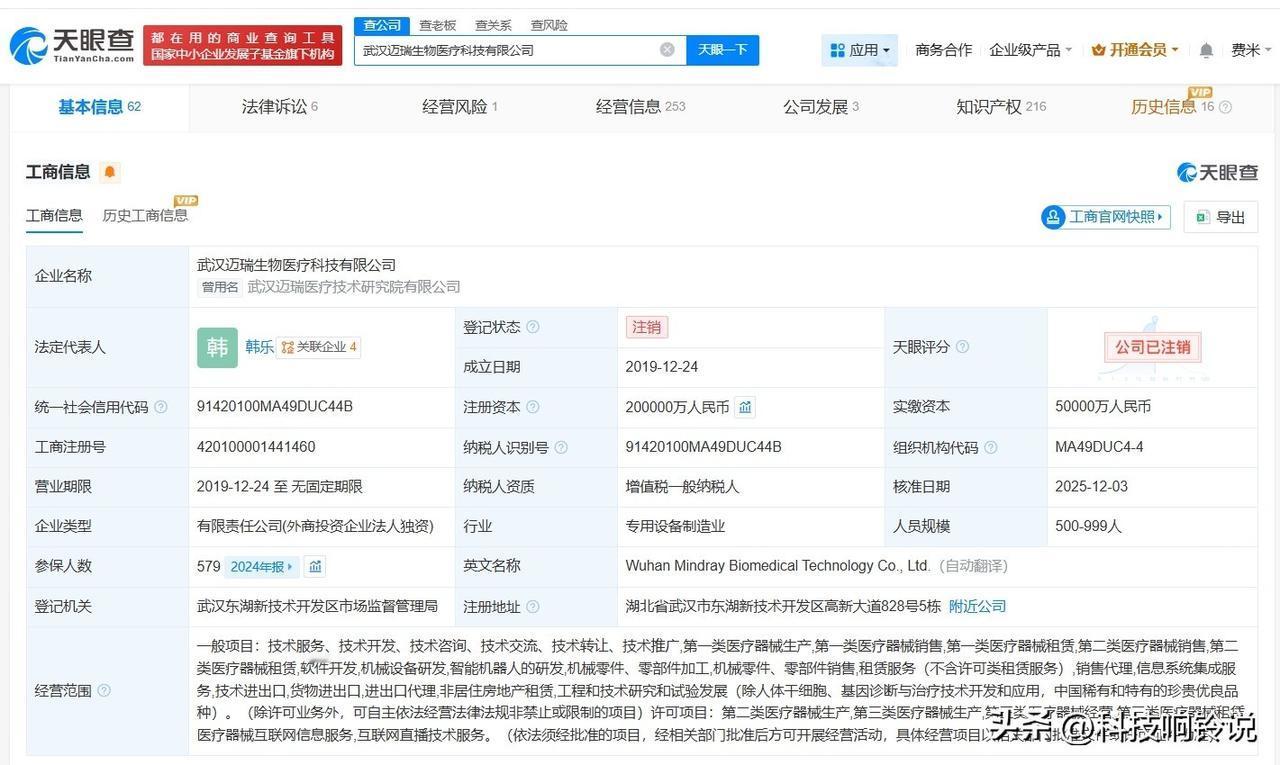Click the help icon beside 天眼评分
The width and height of the screenshot is (1280, 765).
(962, 347)
